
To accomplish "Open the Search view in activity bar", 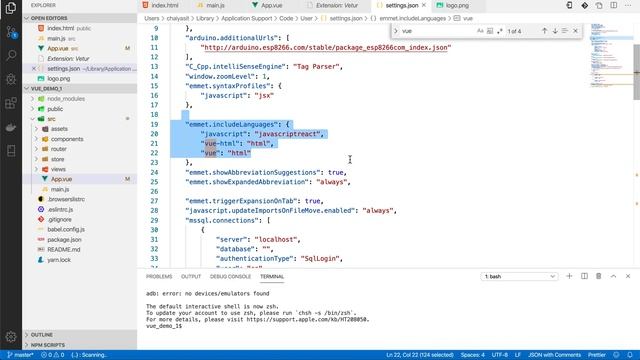I will click(x=11, y=55).
